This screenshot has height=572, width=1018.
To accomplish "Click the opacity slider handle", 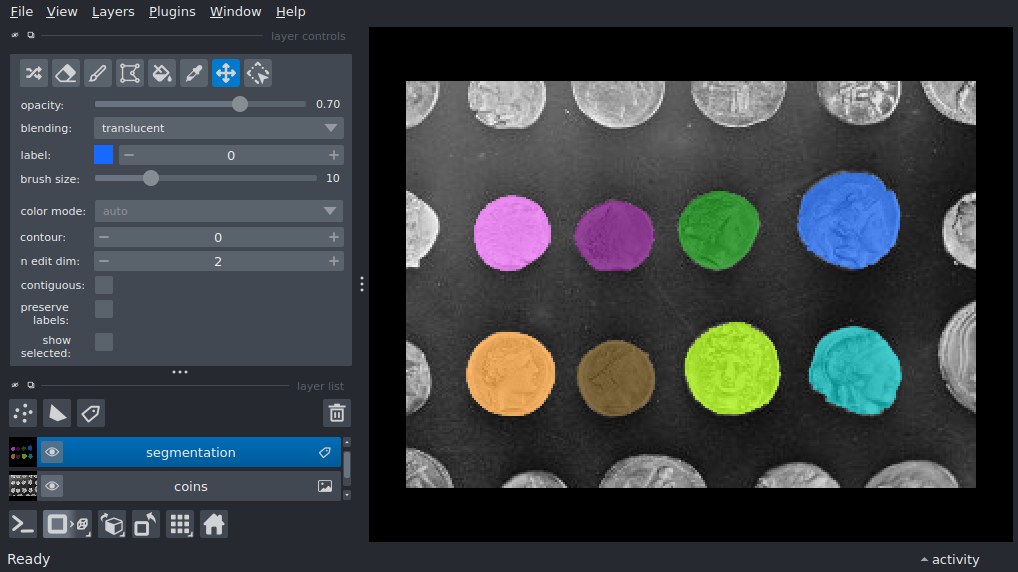I will (x=240, y=104).
